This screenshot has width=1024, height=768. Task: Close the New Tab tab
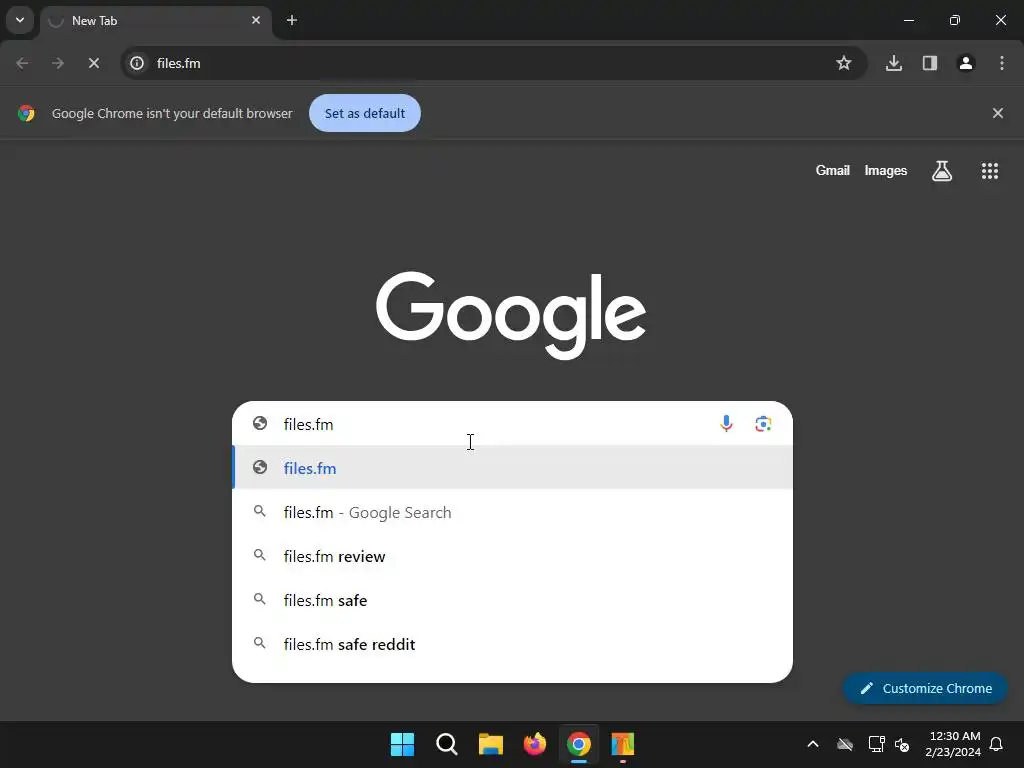(x=256, y=20)
